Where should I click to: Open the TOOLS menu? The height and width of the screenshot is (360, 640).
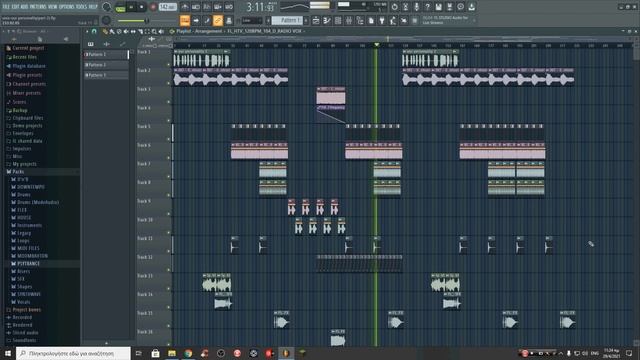(x=82, y=7)
